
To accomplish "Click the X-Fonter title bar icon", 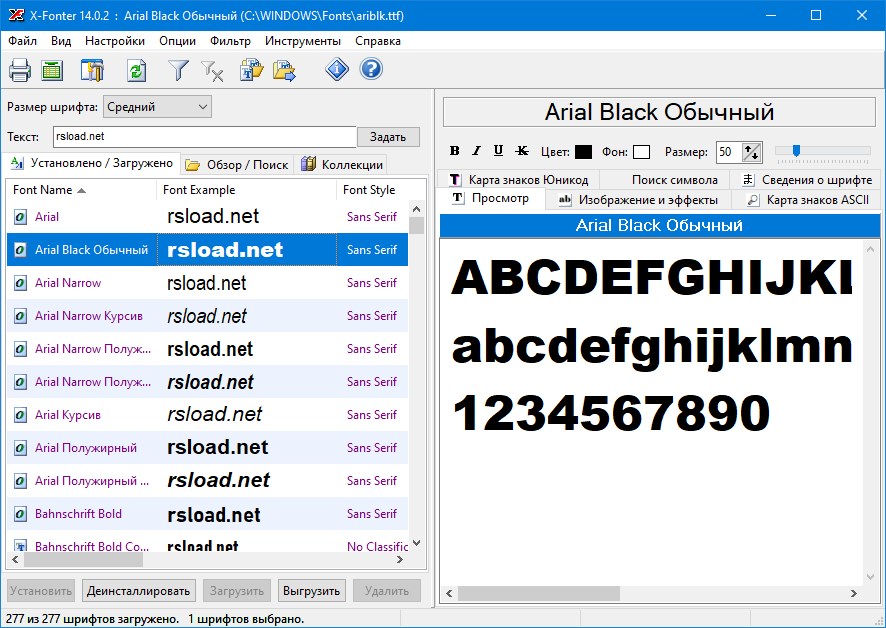I will click(16, 15).
